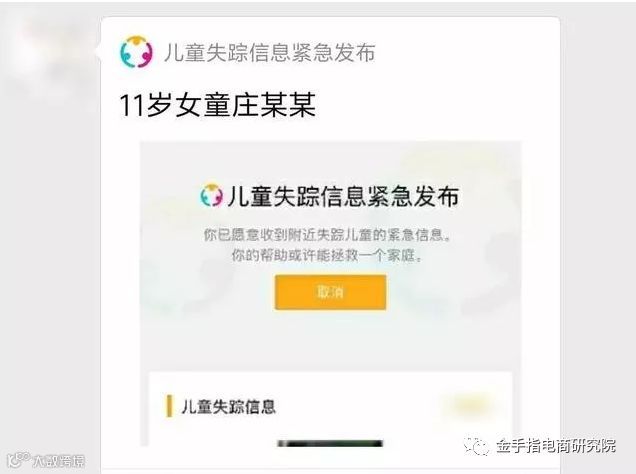
Task: Open article title 11岁女童庄某某
Action: coord(217,105)
